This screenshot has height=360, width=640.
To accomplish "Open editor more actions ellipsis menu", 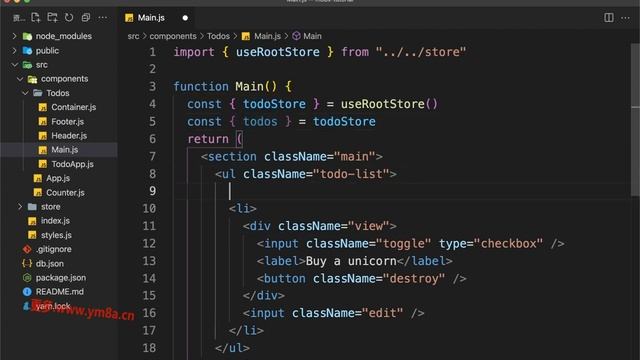I will [625, 18].
